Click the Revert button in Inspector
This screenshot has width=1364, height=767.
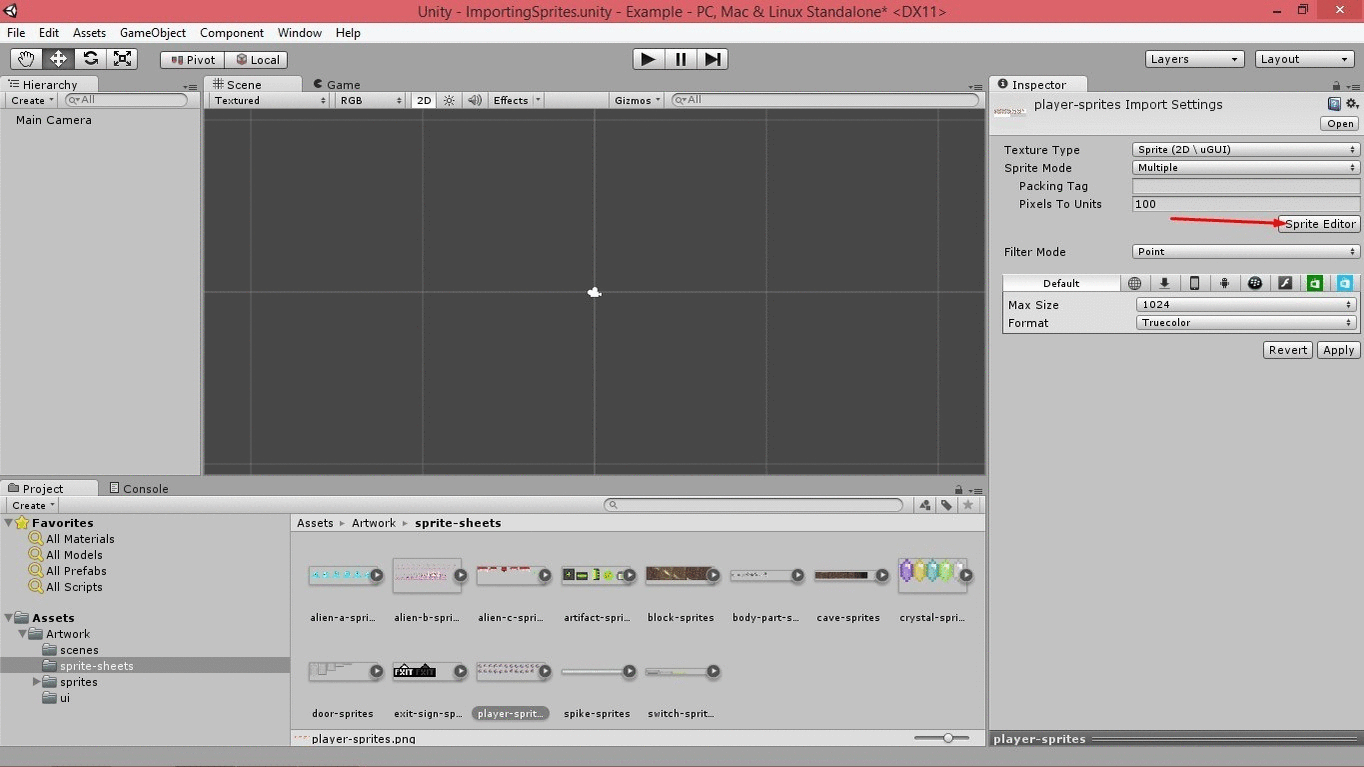[1288, 350]
